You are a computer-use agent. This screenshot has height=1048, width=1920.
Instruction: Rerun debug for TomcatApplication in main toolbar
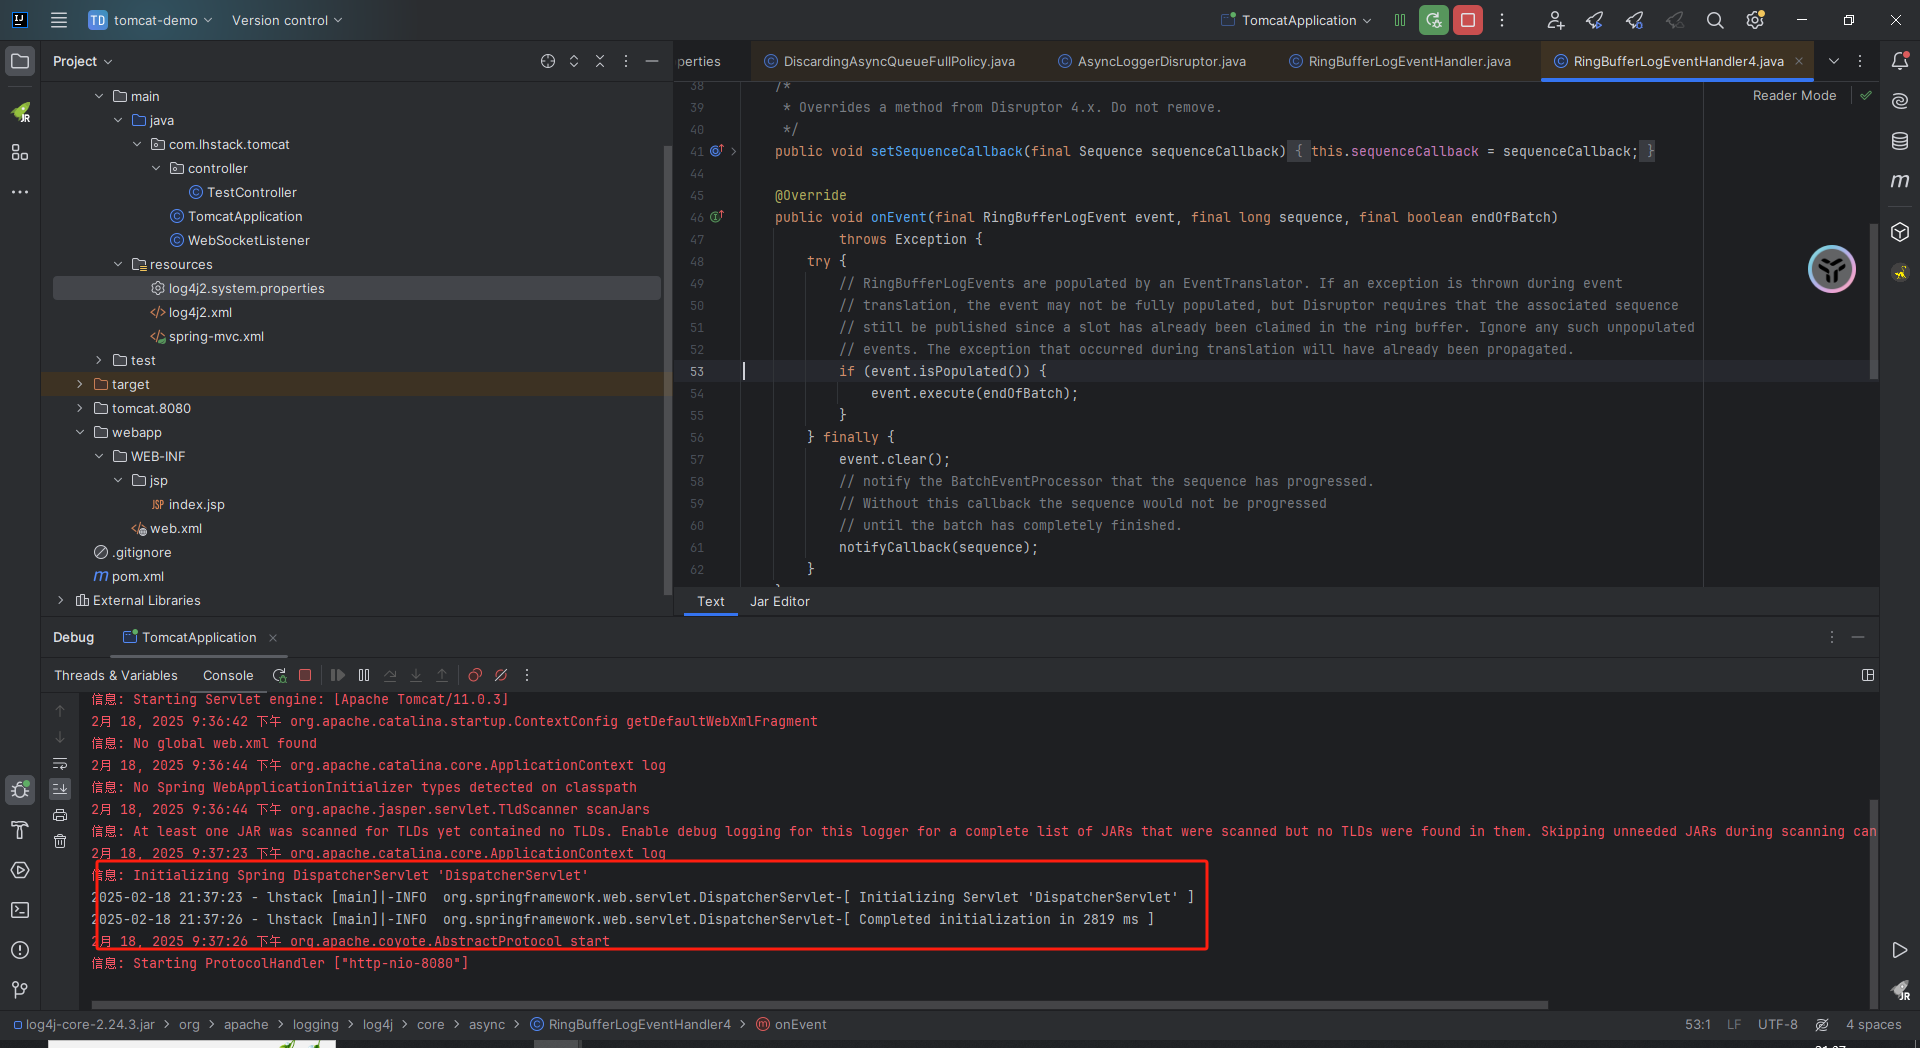pos(1434,20)
